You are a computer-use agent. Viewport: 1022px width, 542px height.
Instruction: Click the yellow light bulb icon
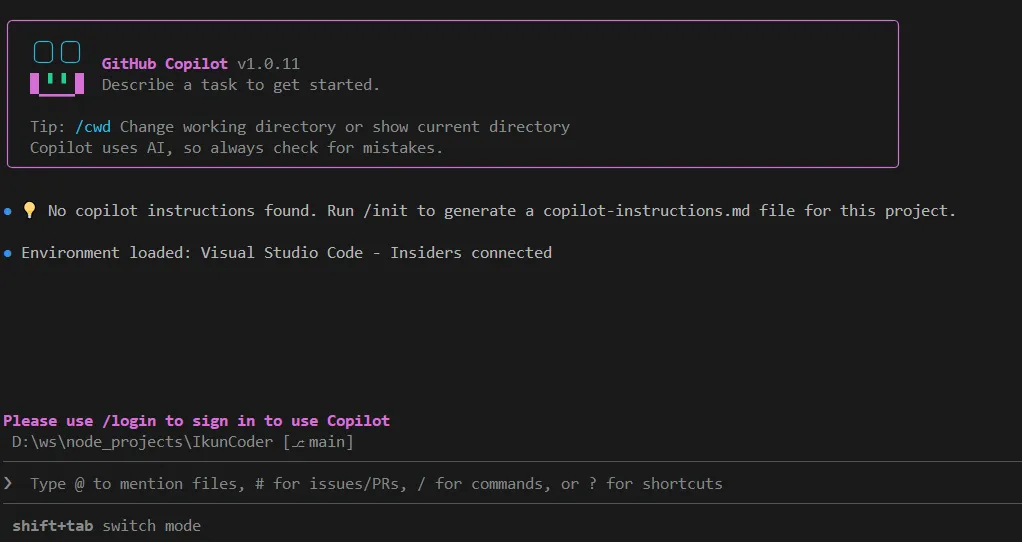[29, 210]
